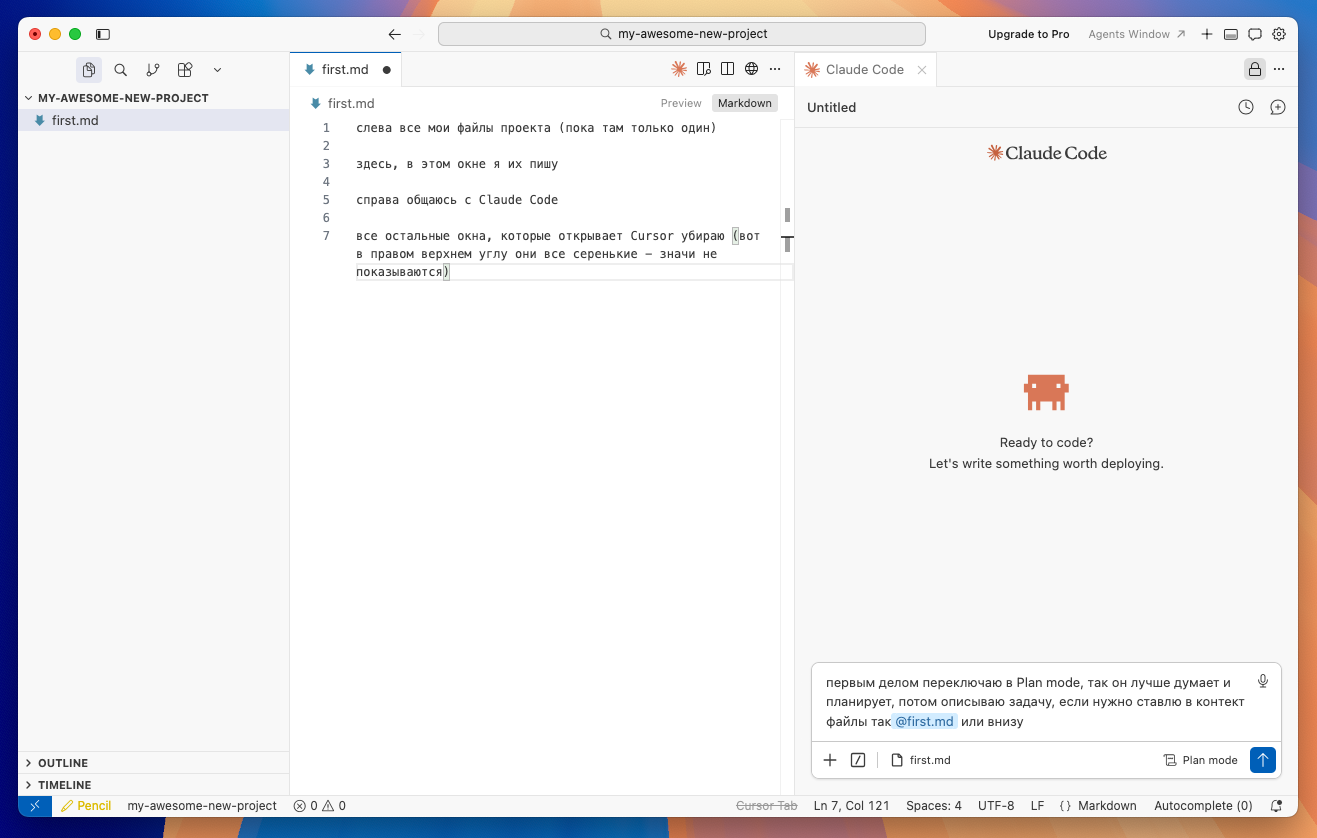Viewport: 1317px width, 838px height.
Task: Open slash commands menu icon
Action: click(857, 760)
